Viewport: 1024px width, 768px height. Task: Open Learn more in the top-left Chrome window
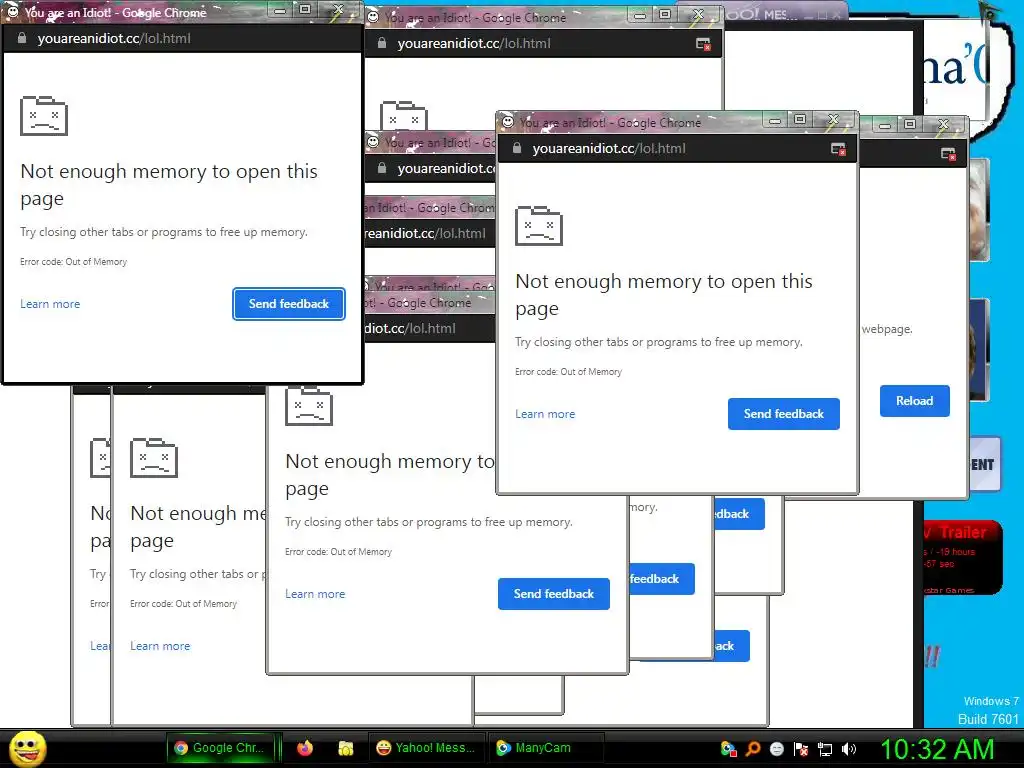[x=50, y=304]
